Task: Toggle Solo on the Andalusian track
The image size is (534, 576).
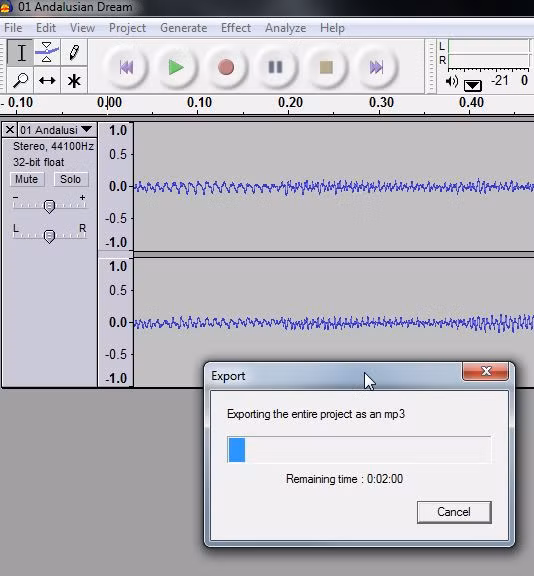Action: [71, 179]
